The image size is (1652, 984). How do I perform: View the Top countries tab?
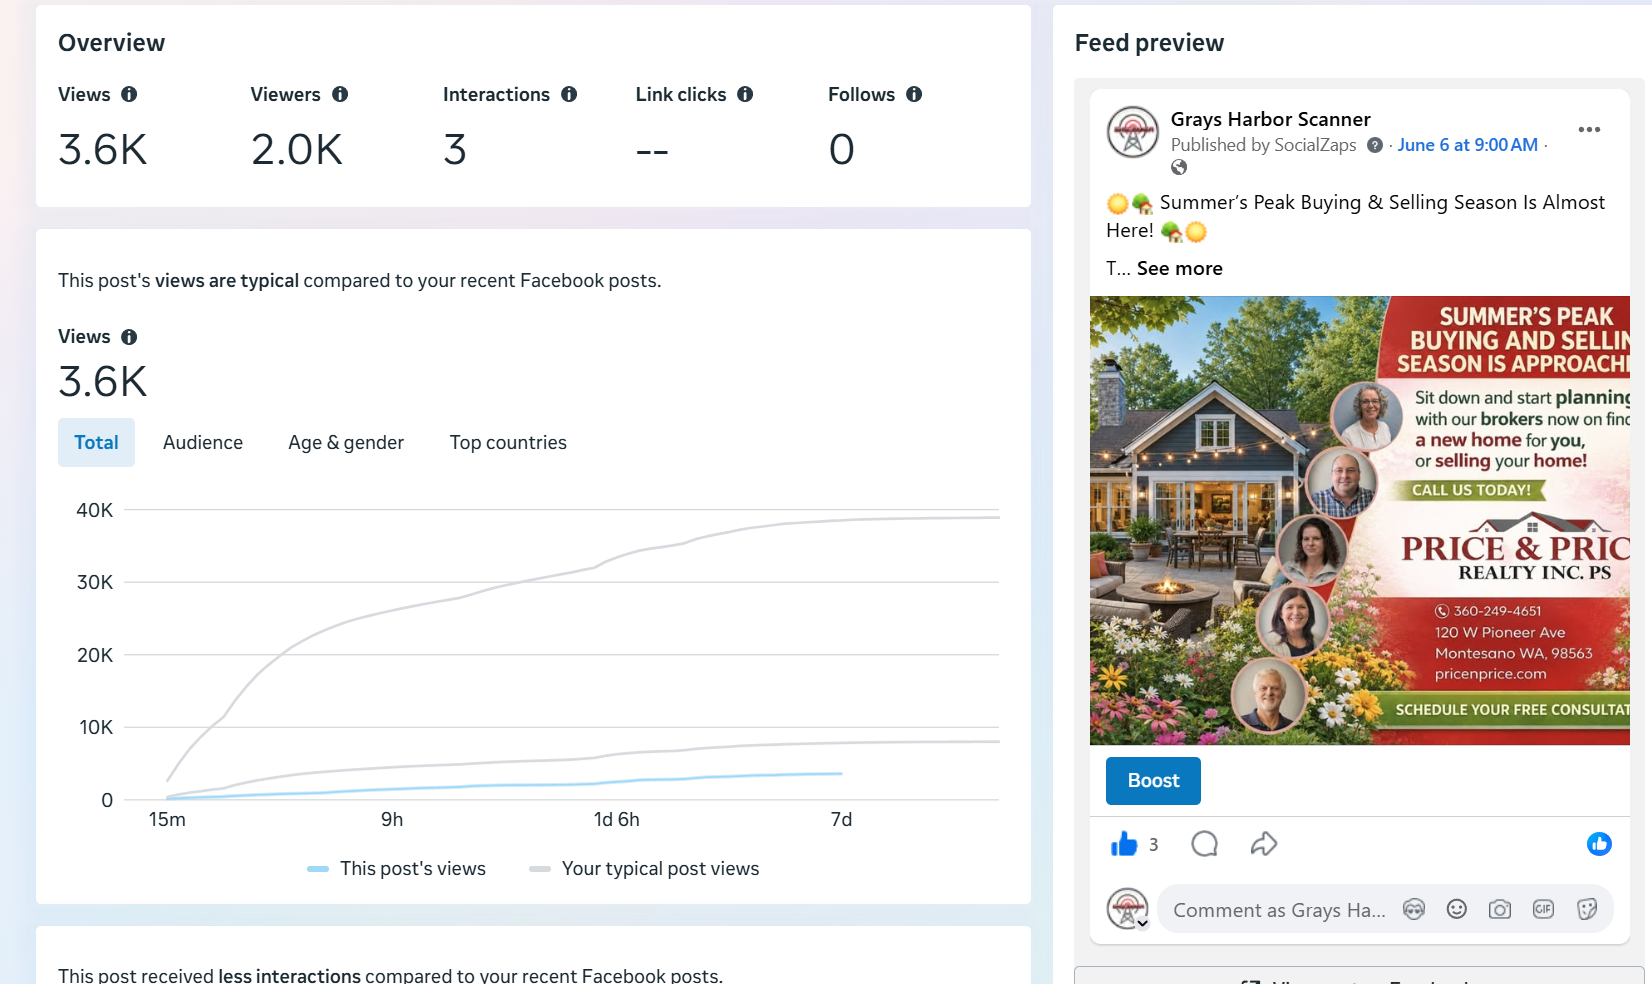pos(508,442)
